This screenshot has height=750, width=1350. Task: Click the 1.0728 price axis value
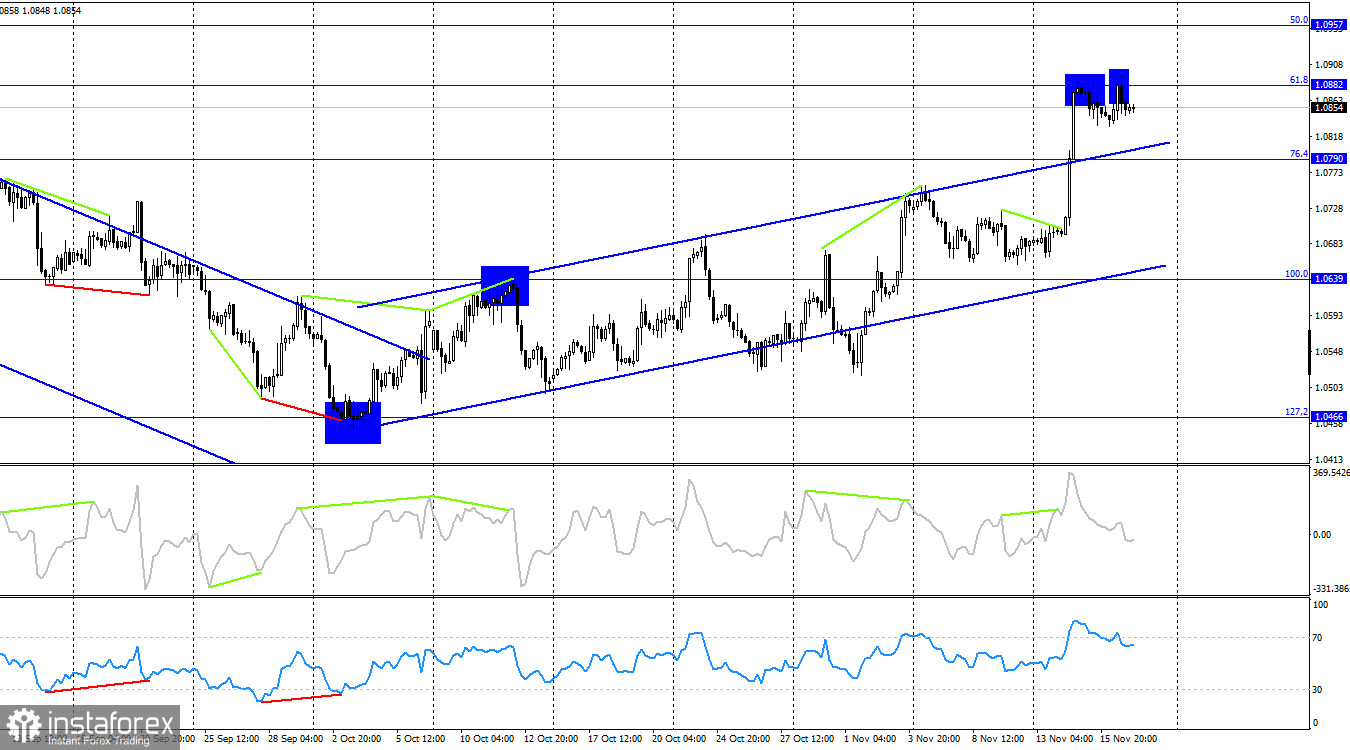[1329, 208]
